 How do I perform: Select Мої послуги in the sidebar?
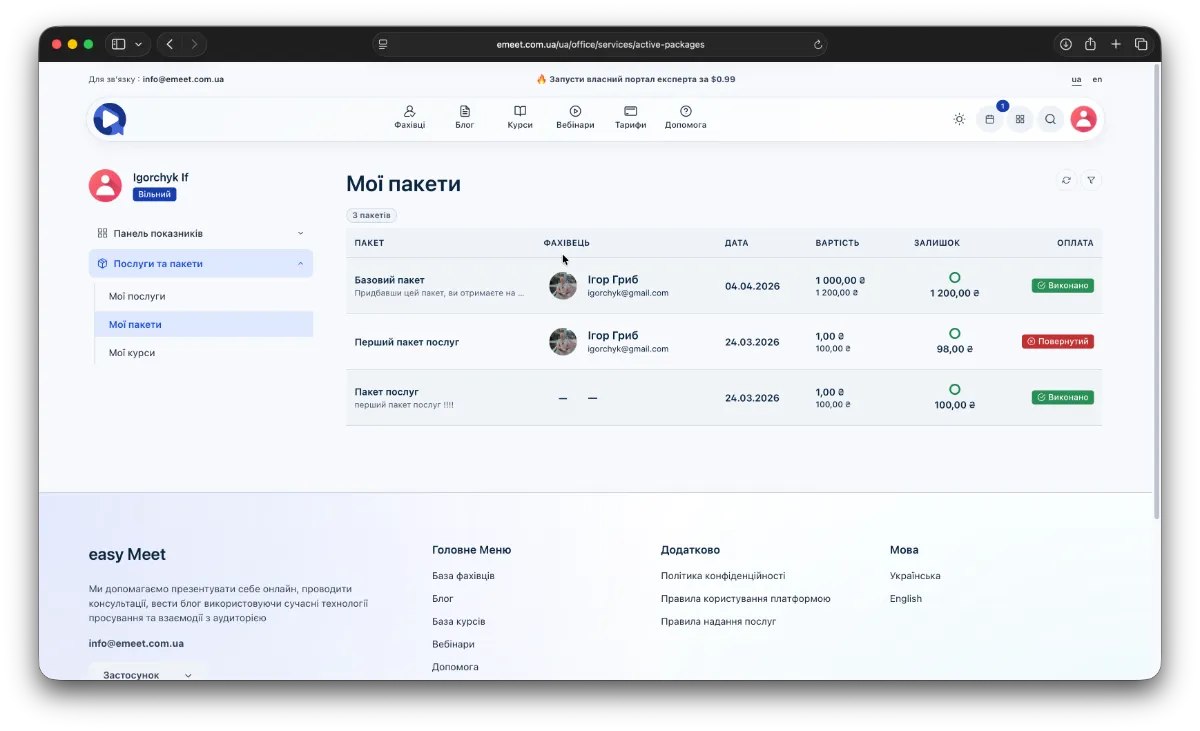click(137, 296)
